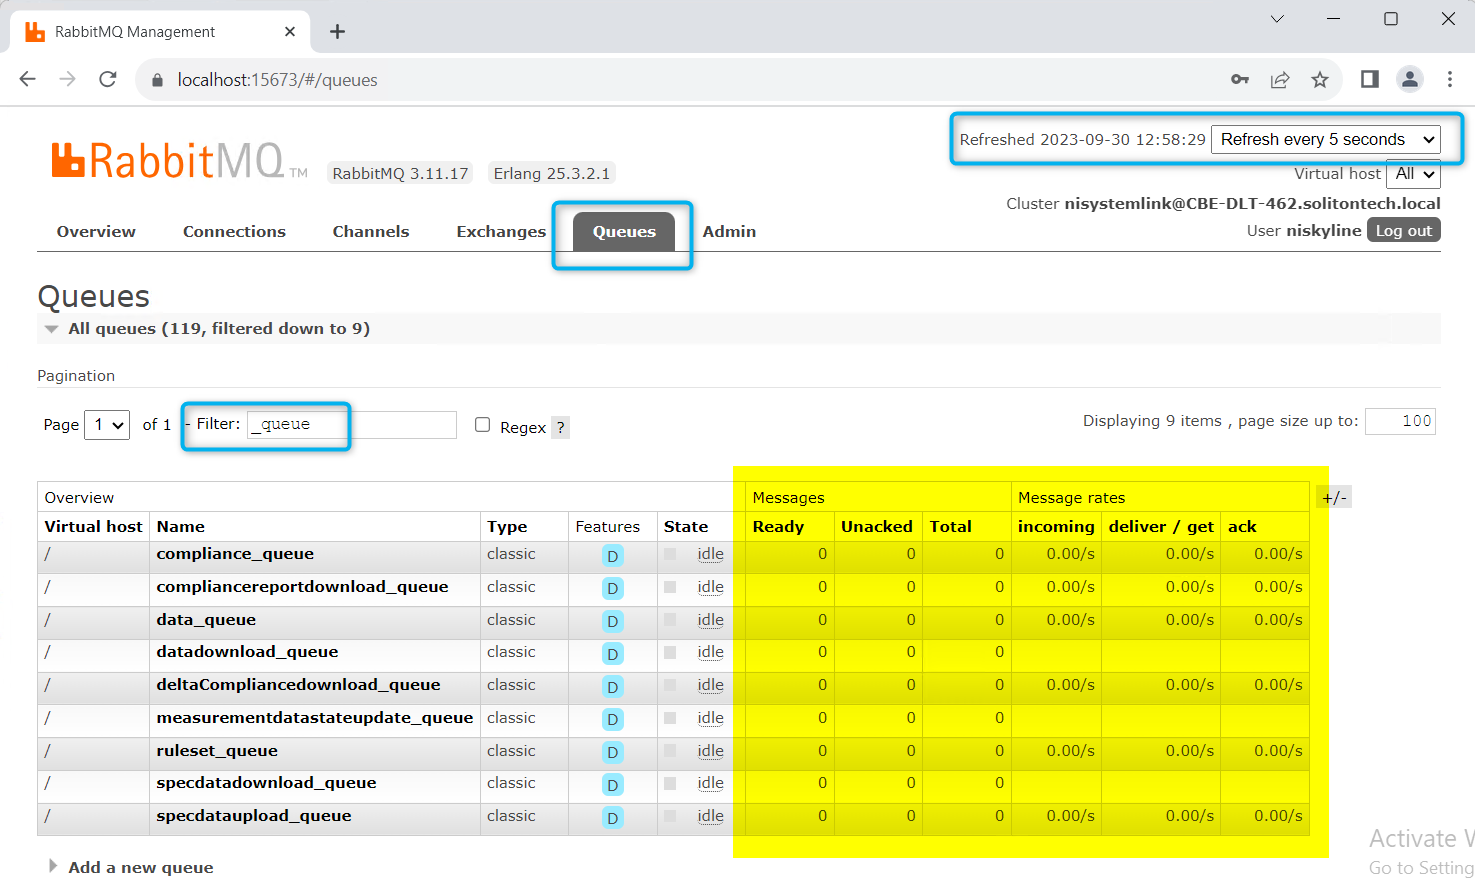Click D badge for measurementdatastateupdate_queue
The image size is (1475, 892).
pos(613,720)
